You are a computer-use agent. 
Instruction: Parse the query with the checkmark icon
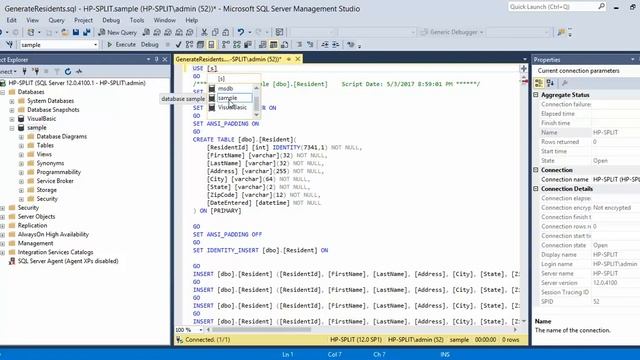(178, 44)
